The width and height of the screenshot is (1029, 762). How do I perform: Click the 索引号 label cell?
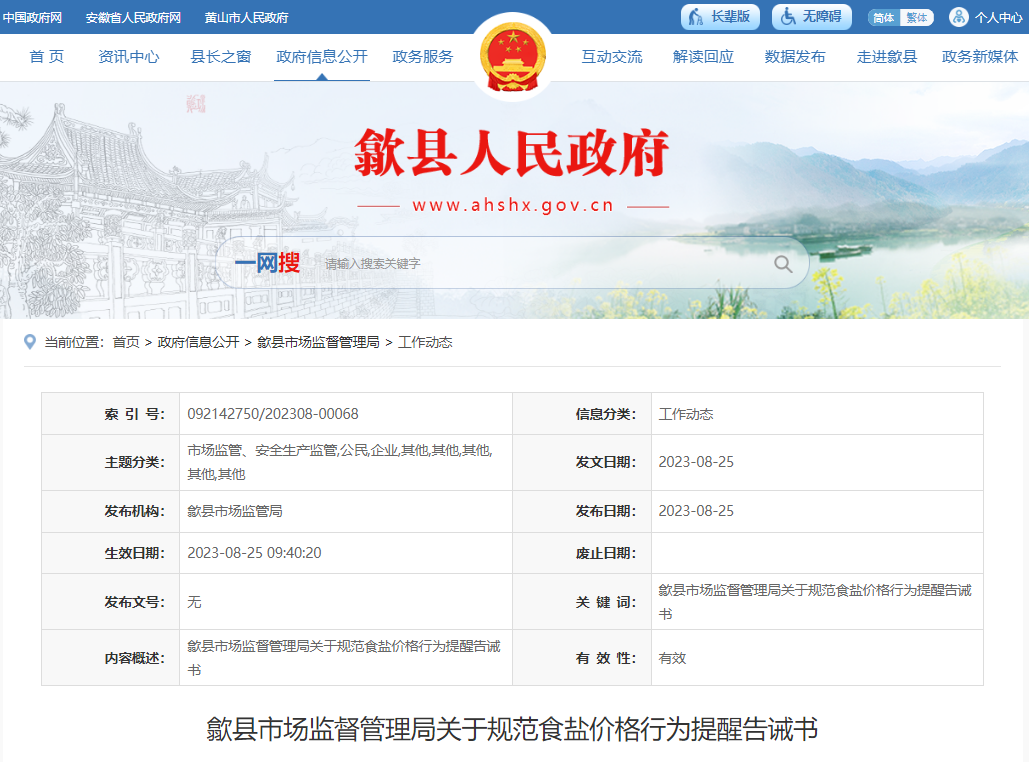[x=110, y=414]
